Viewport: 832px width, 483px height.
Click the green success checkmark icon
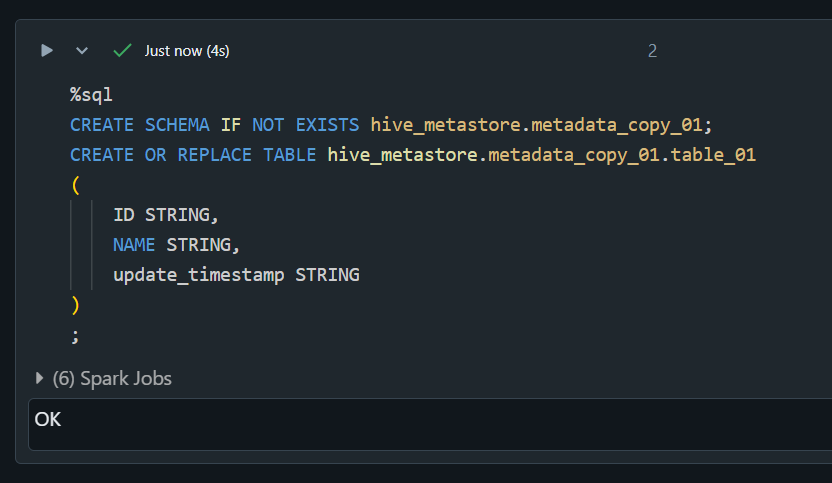122,50
